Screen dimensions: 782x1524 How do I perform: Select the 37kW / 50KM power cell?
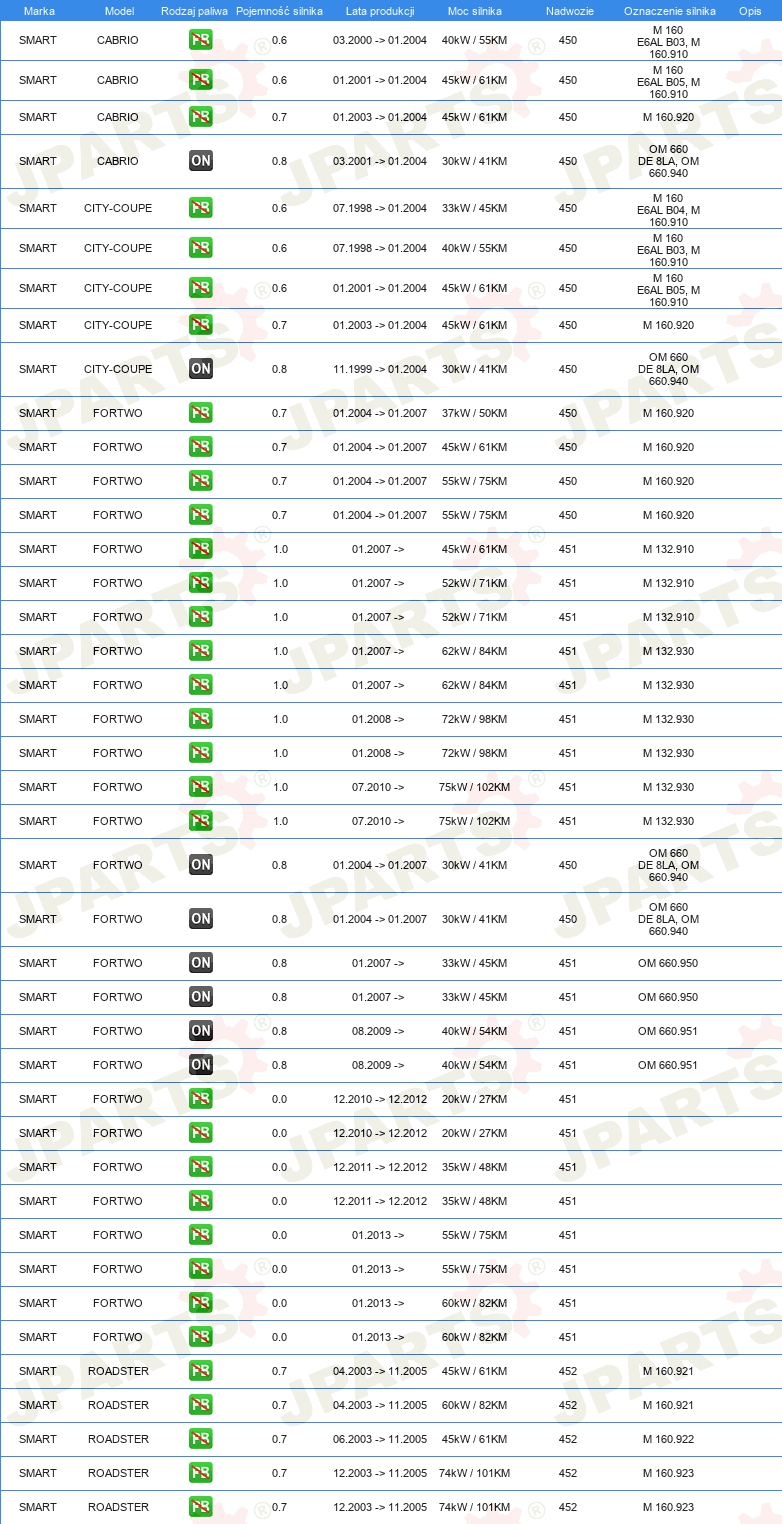(475, 413)
